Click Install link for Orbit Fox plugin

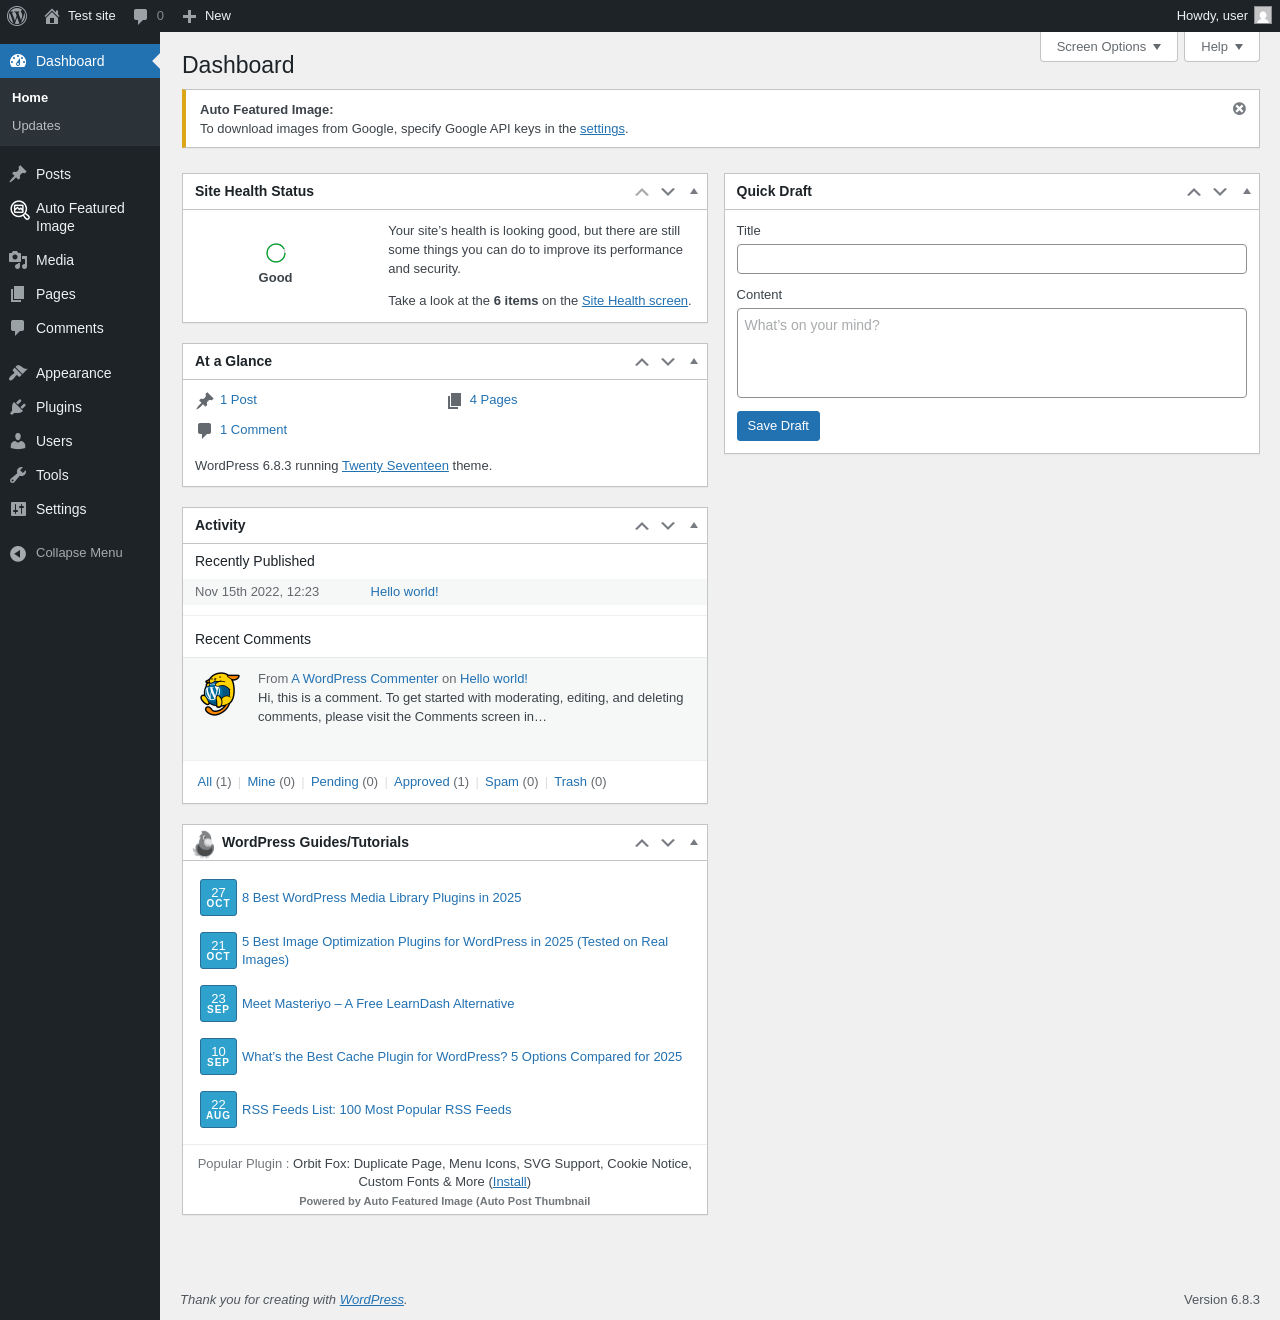tap(510, 1182)
